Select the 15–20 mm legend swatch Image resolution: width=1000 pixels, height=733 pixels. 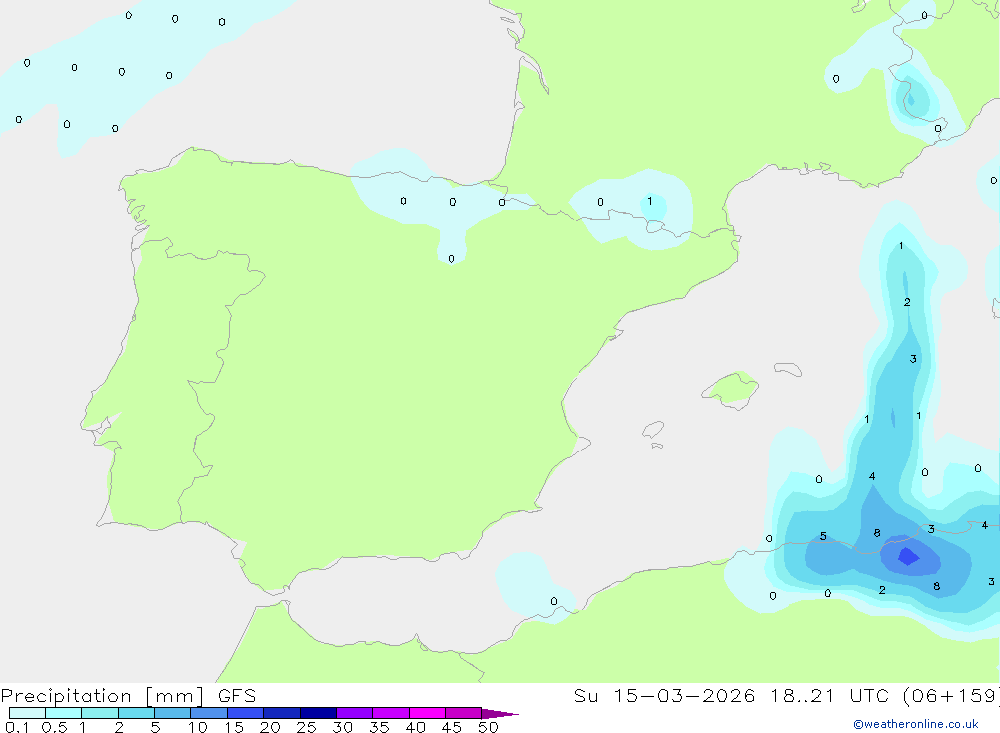point(245,713)
